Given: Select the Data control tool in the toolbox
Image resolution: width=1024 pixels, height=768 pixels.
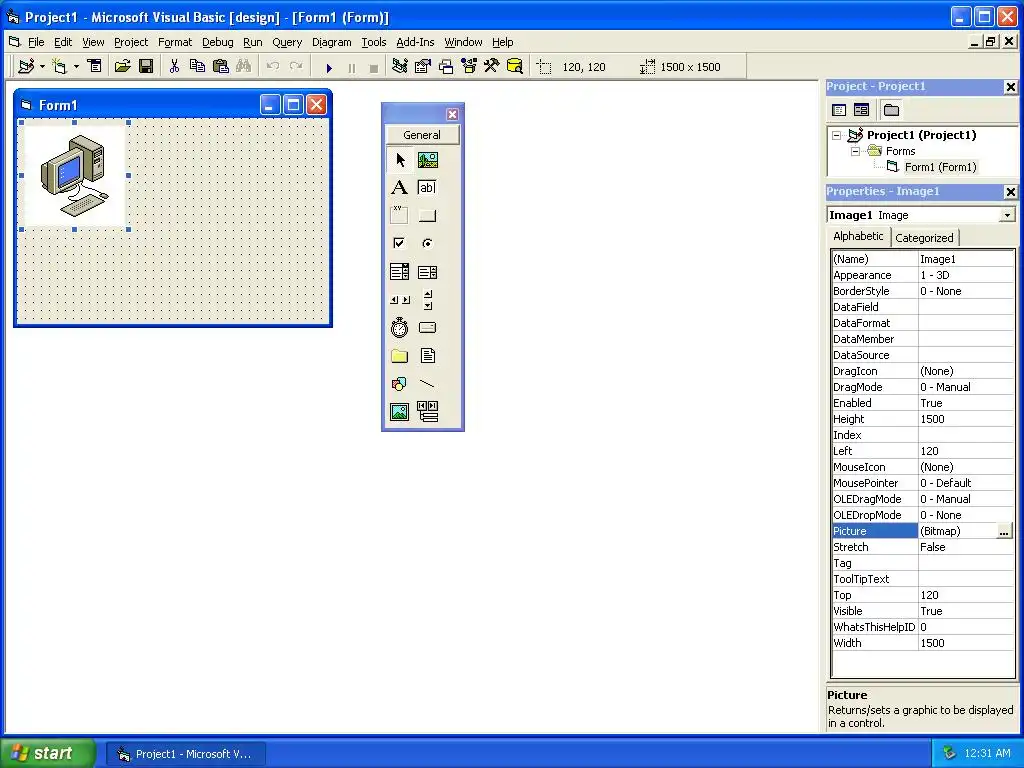Looking at the screenshot, I should click(428, 411).
